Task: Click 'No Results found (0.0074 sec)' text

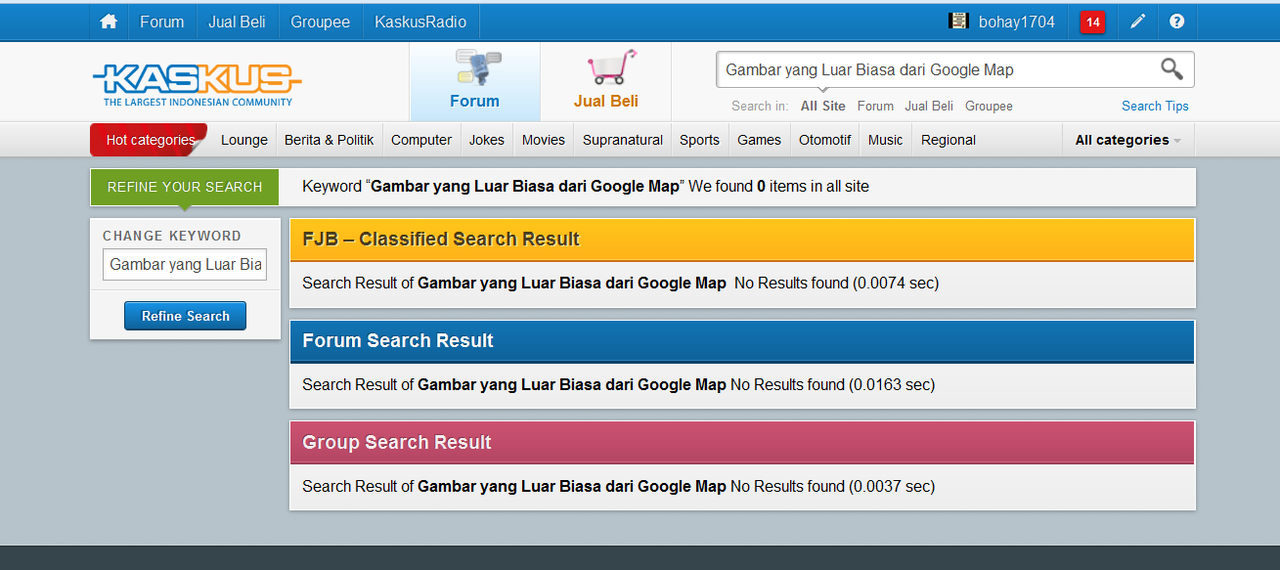Action: pos(836,283)
